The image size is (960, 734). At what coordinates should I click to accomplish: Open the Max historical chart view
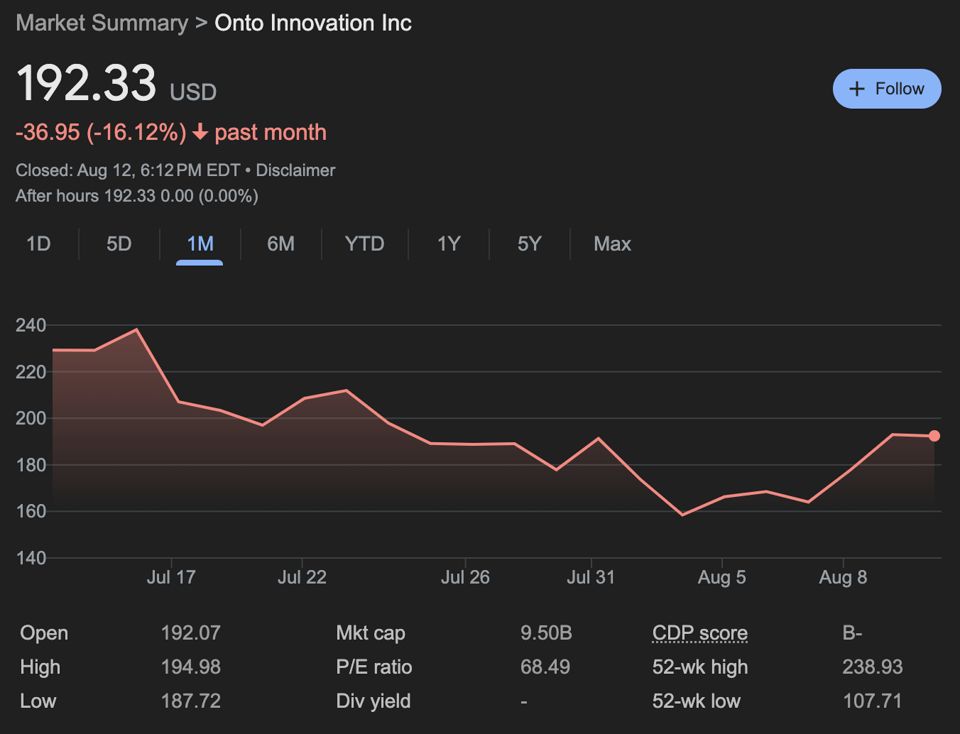coord(610,243)
